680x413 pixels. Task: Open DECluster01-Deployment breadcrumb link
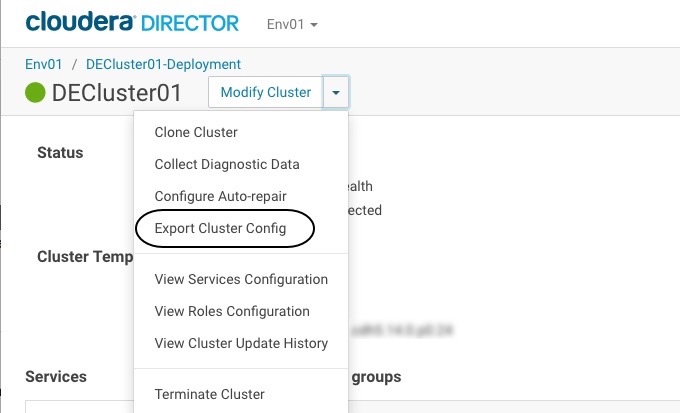tap(163, 64)
